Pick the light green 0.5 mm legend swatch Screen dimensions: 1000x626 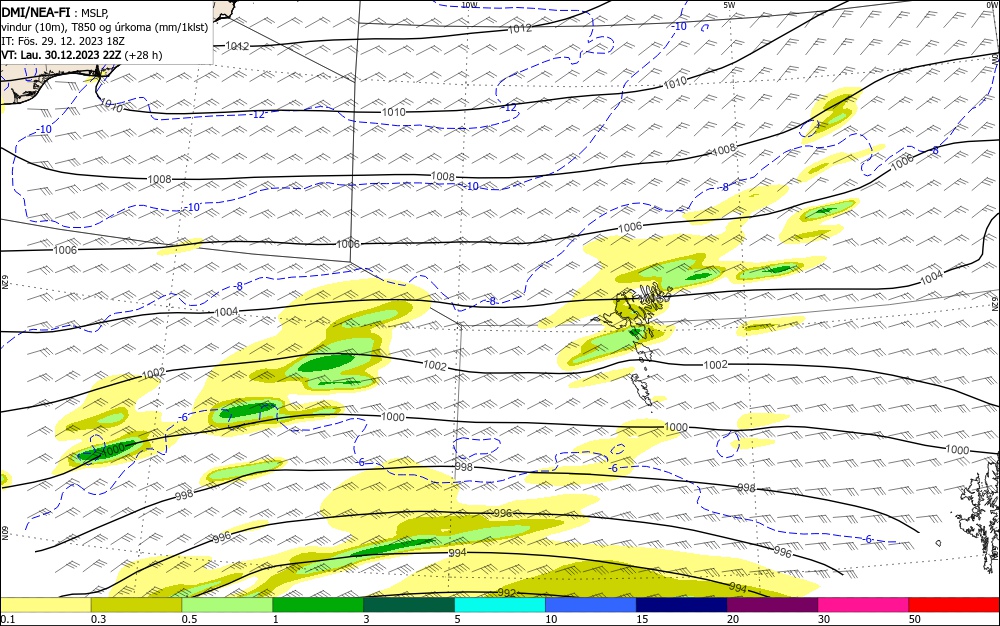tap(227, 605)
